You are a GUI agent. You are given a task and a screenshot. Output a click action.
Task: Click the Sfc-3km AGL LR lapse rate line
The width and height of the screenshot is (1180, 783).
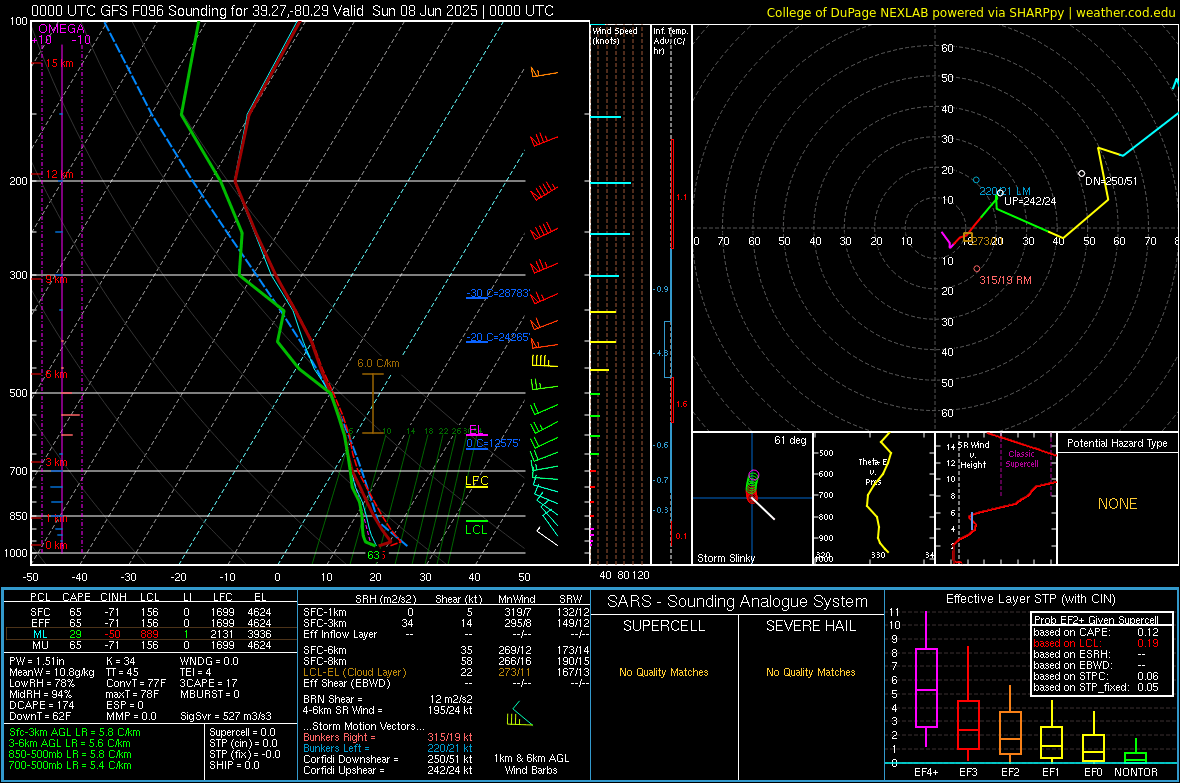[x=75, y=732]
